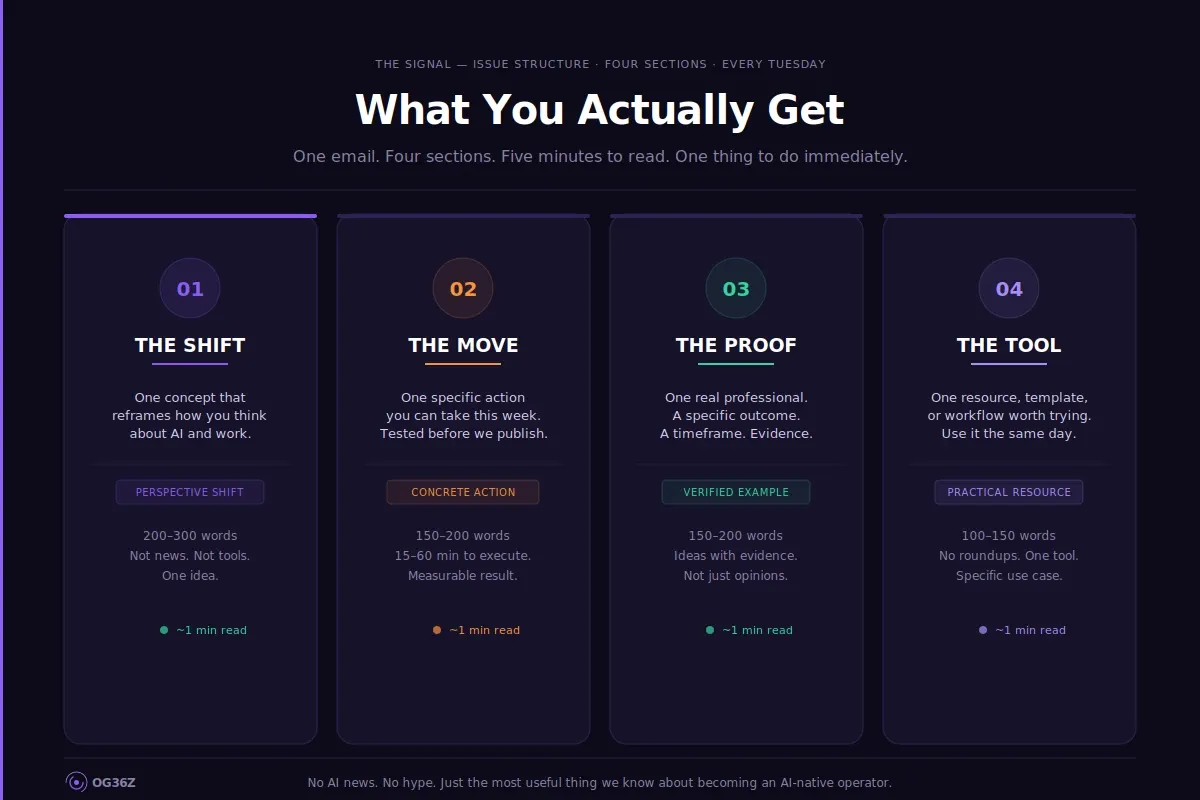Viewport: 1200px width, 800px height.
Task: Toggle the VERIFIED EXAMPLE pill
Action: (736, 492)
